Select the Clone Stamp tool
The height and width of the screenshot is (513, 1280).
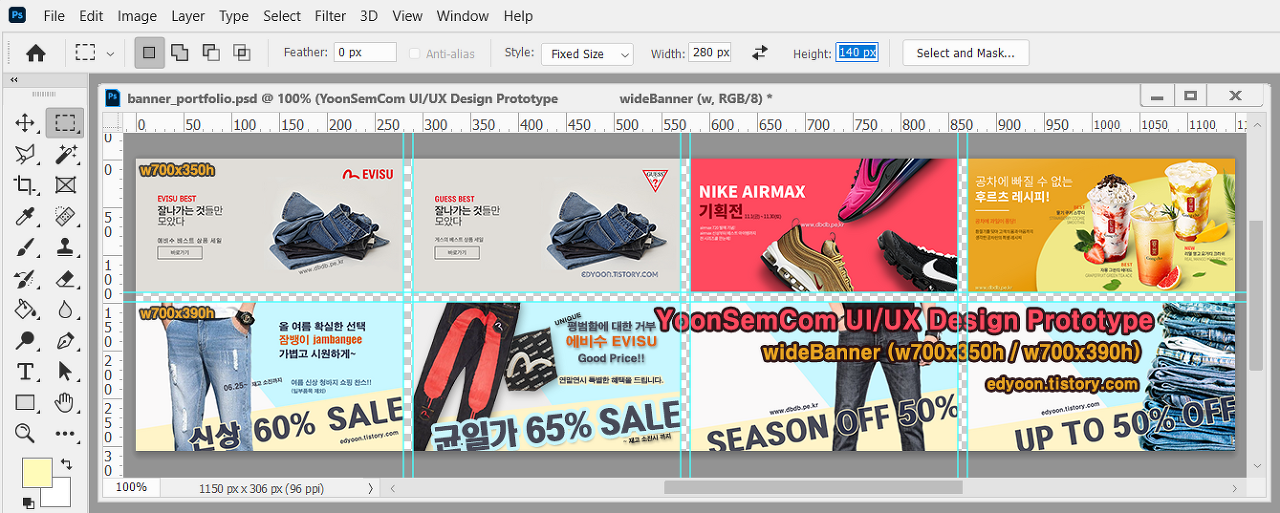coord(65,247)
